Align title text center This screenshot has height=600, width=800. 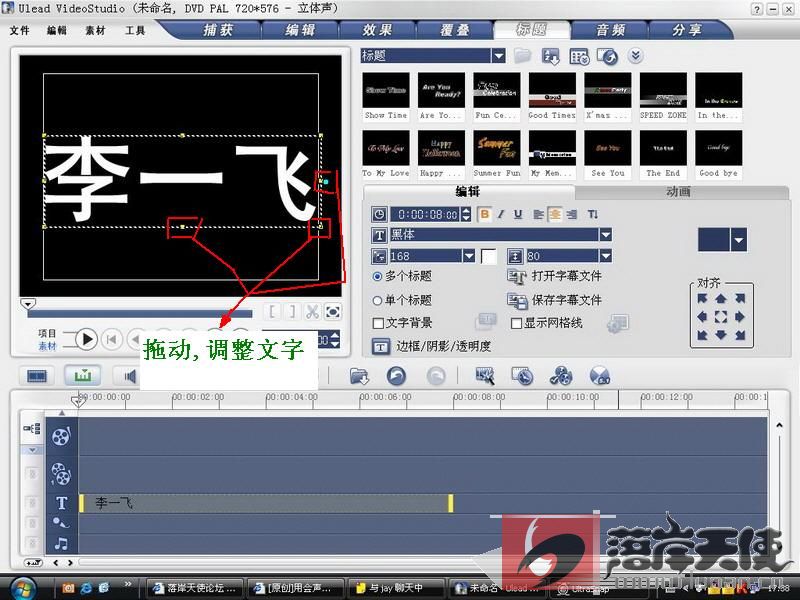pyautogui.click(x=555, y=214)
